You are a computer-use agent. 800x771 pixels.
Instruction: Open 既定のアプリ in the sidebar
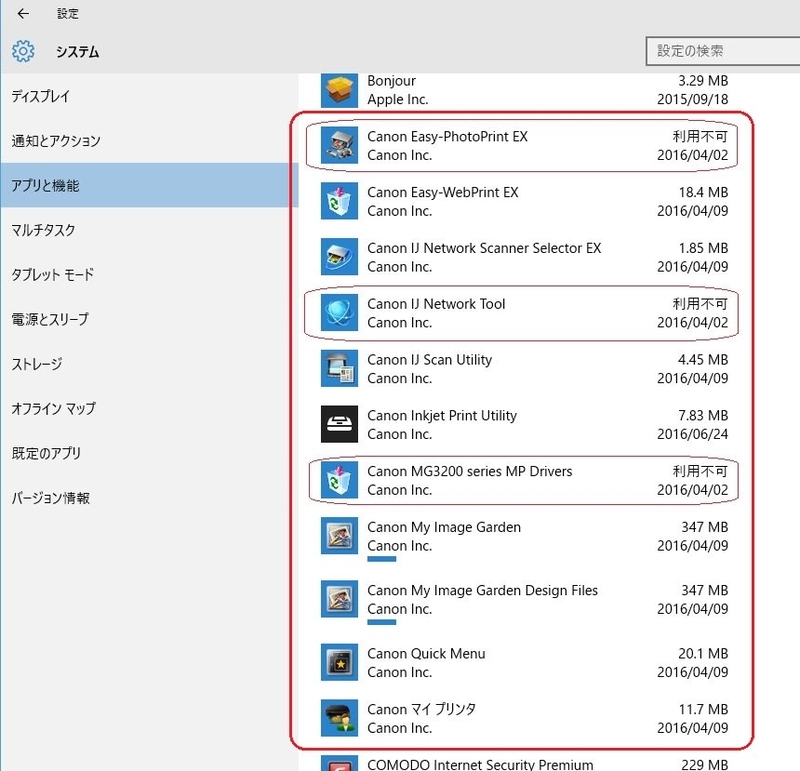tap(149, 453)
